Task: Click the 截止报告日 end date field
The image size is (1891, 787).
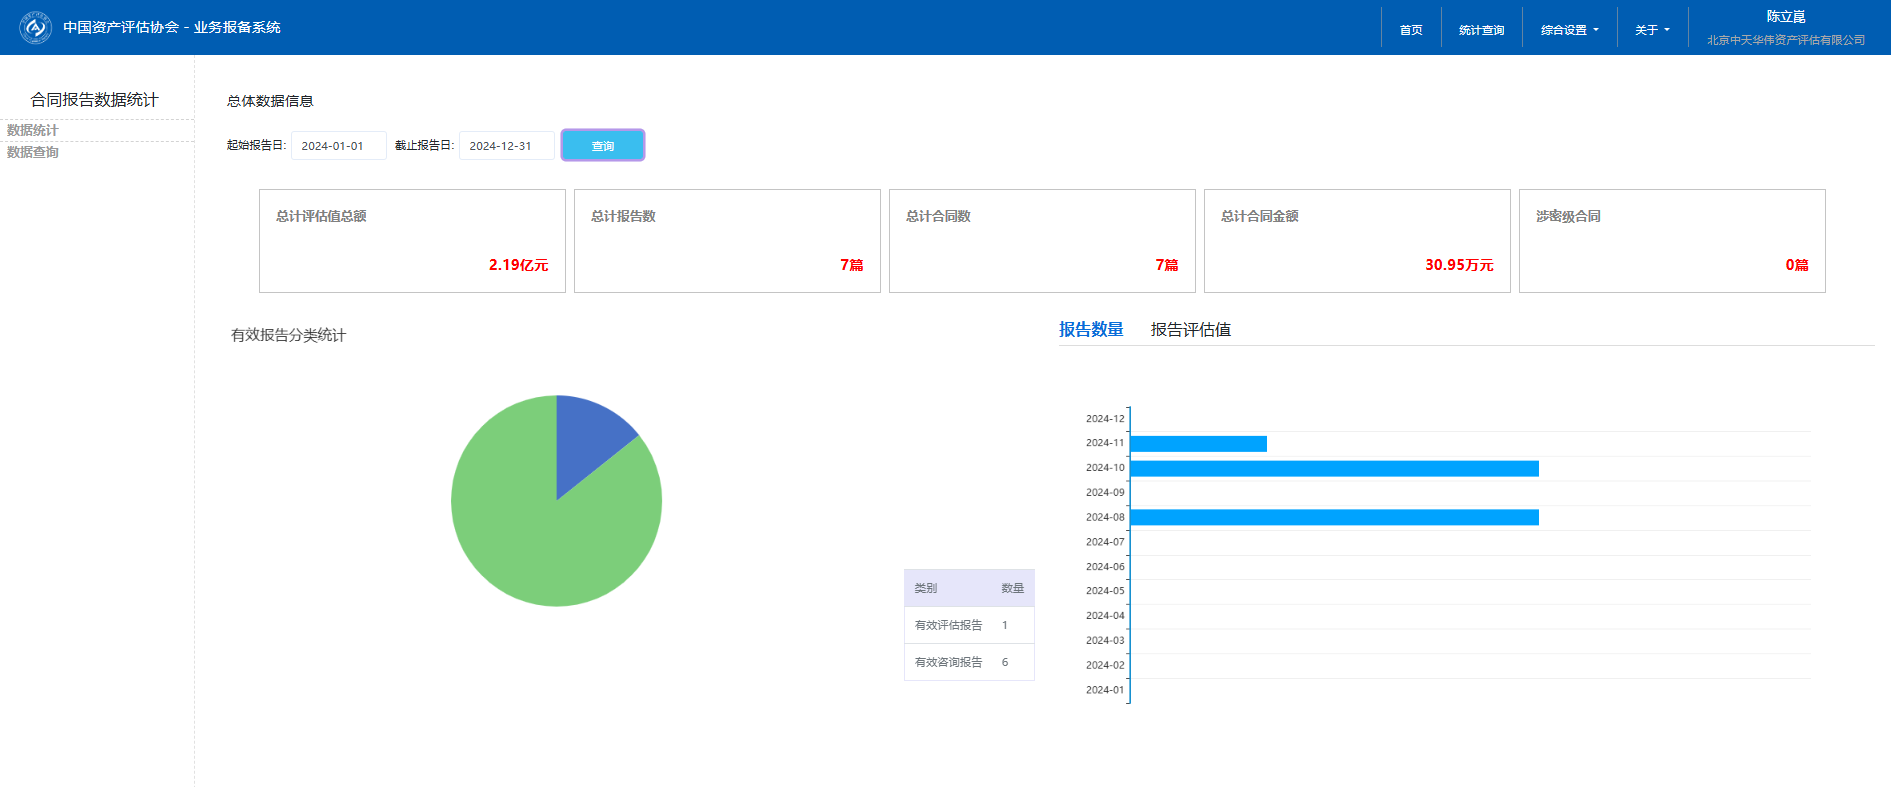Action: tap(506, 146)
